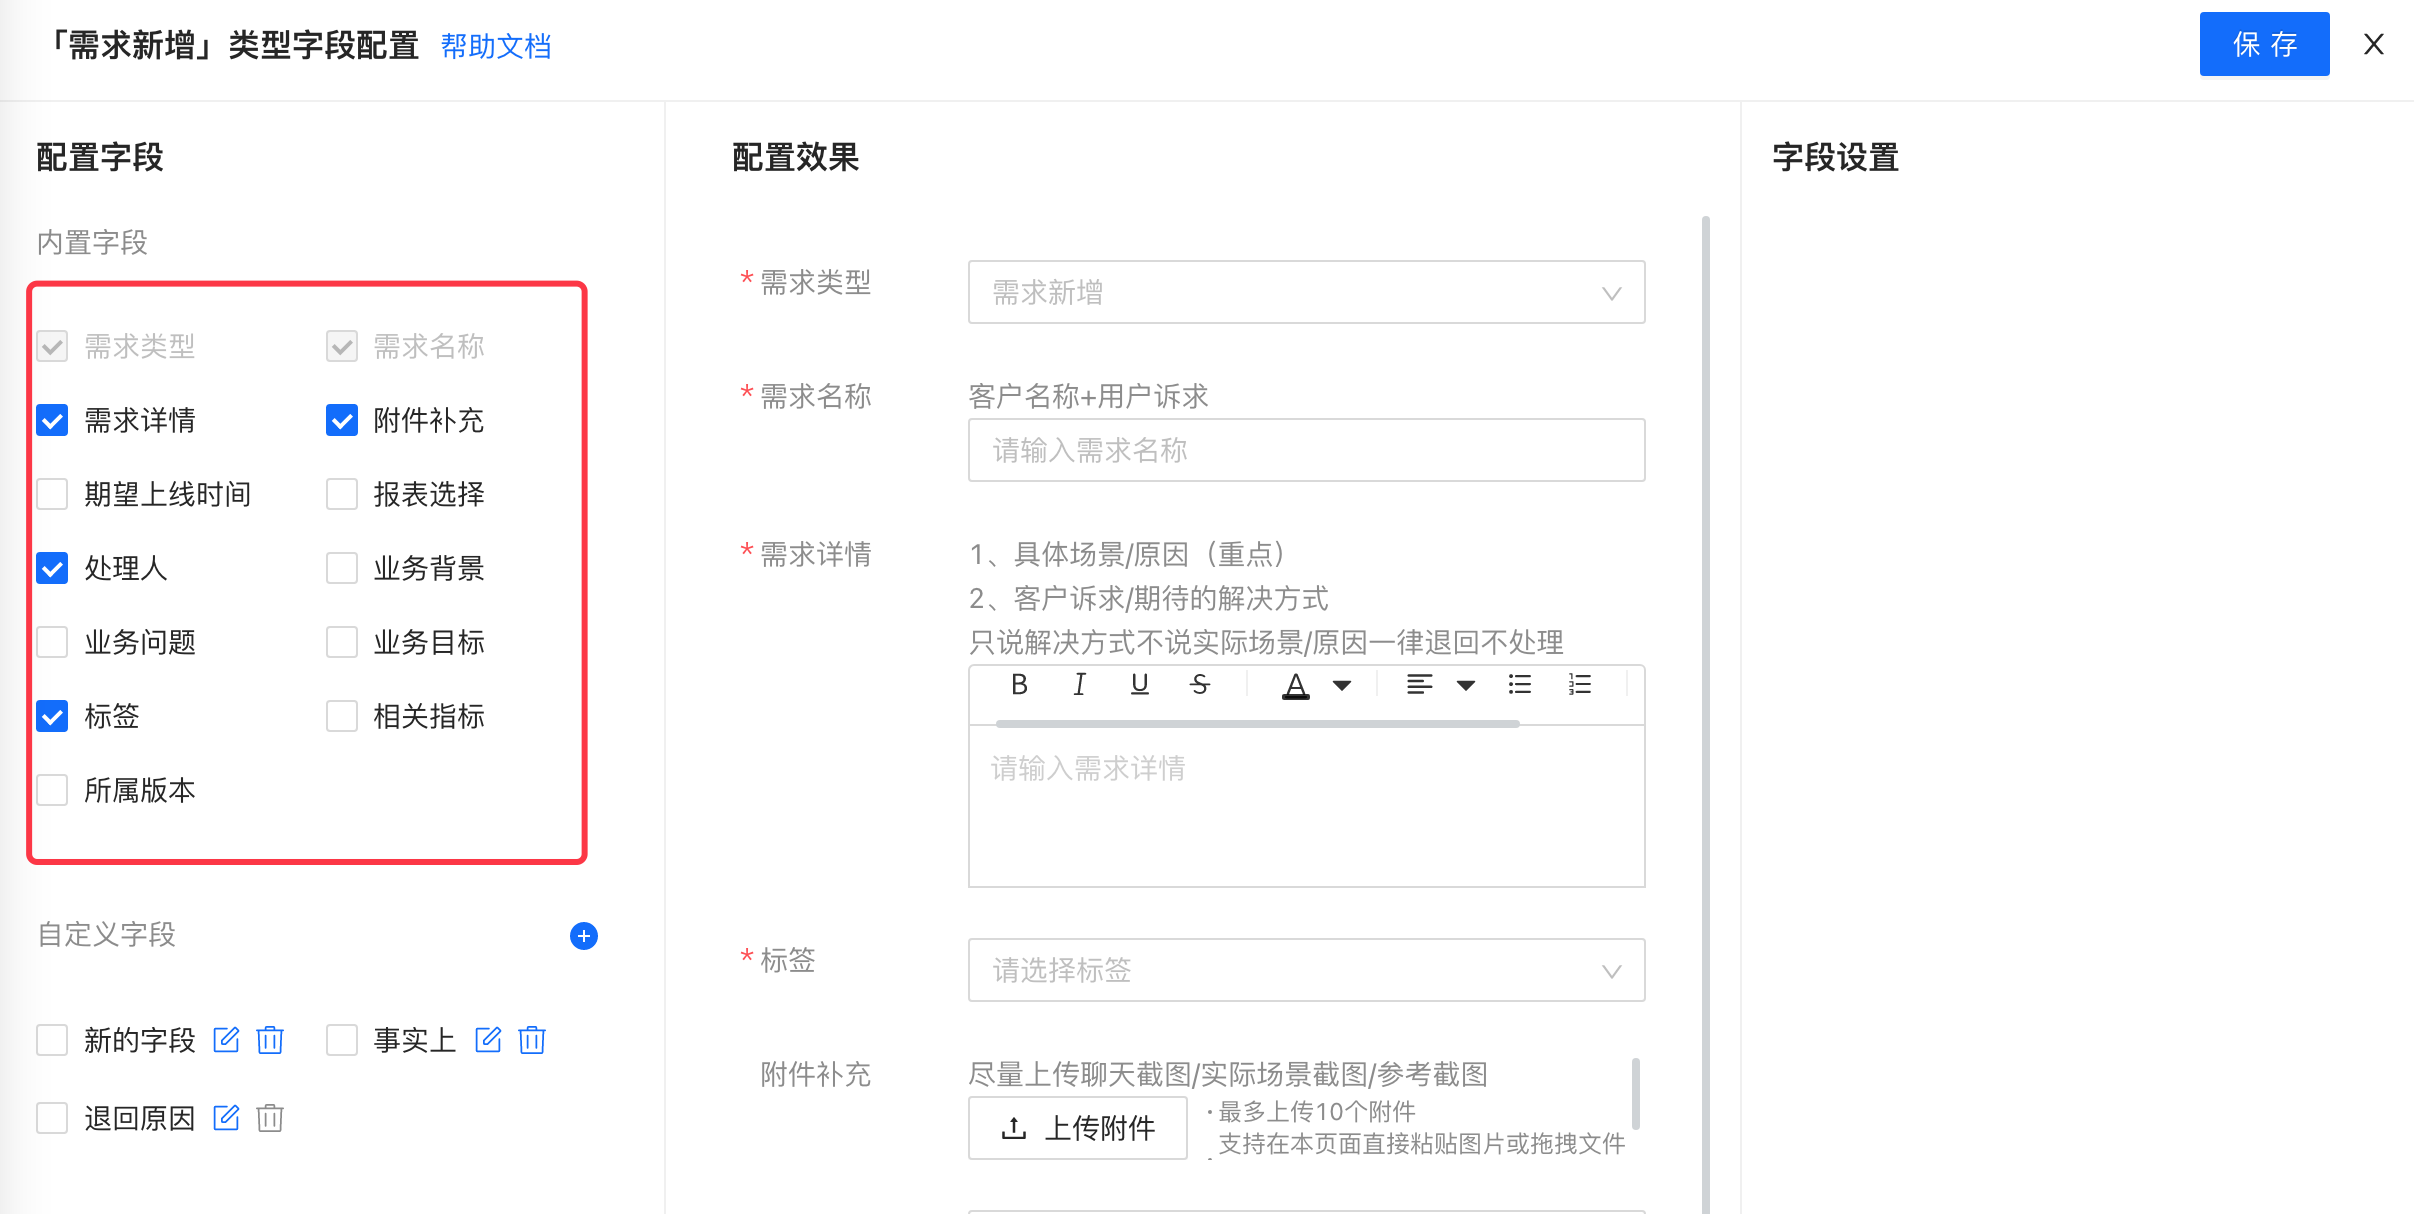2414x1214 pixels.
Task: Open the text alignment dropdown arrow
Action: click(1466, 685)
